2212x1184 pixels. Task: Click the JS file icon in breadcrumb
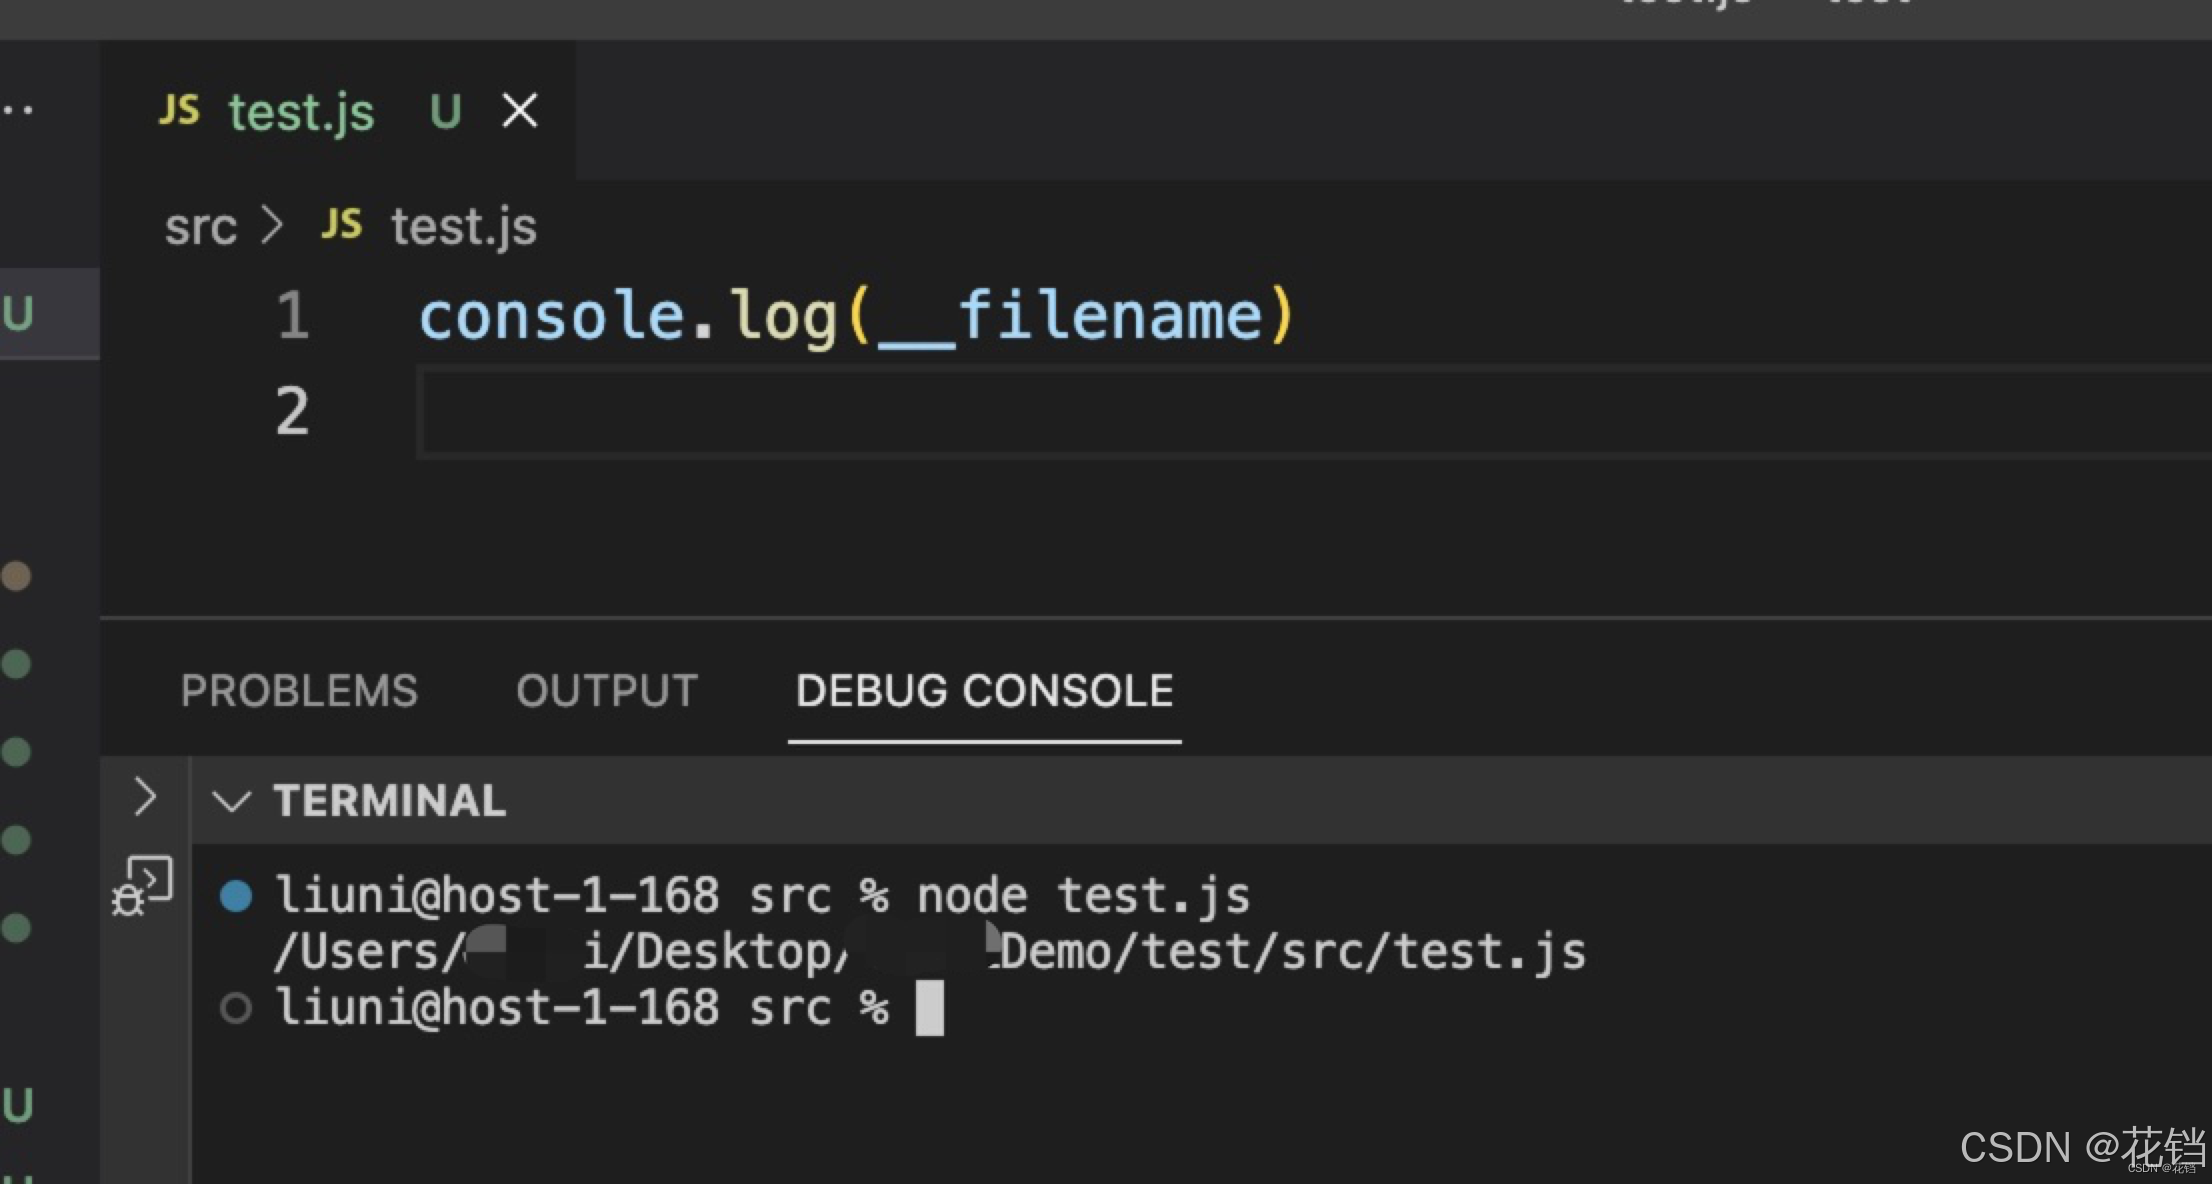pos(341,225)
